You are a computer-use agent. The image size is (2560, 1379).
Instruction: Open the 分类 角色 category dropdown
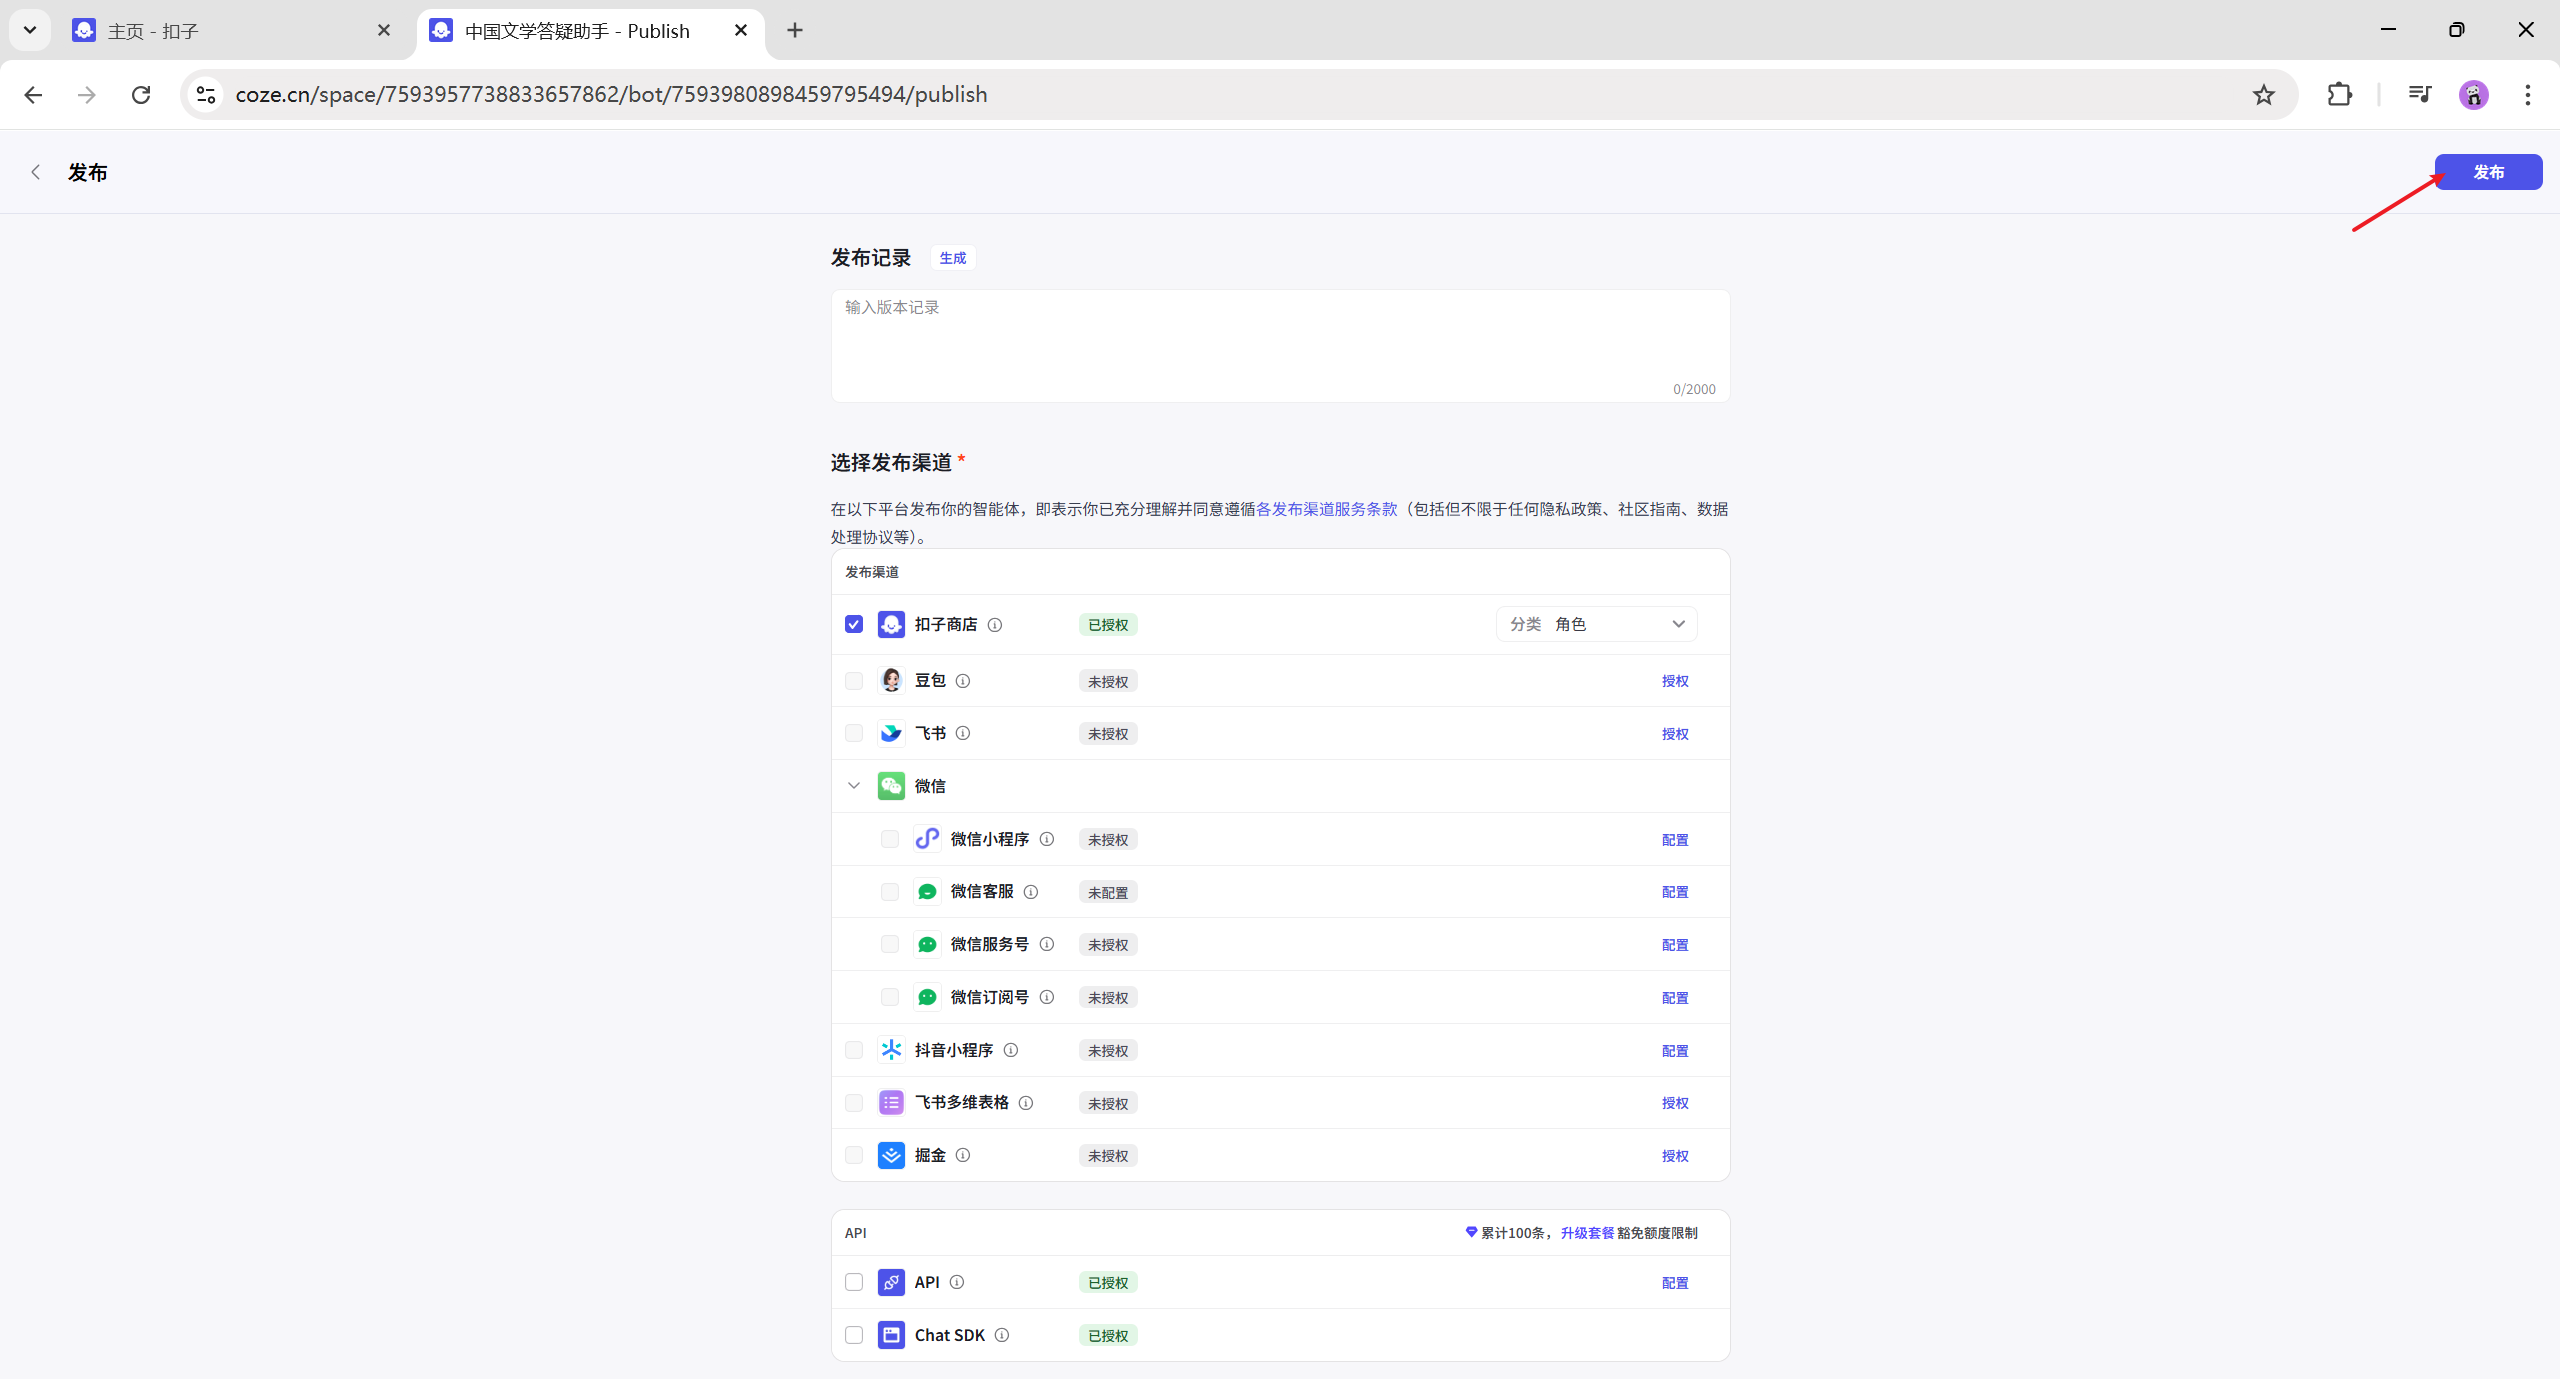click(1596, 624)
